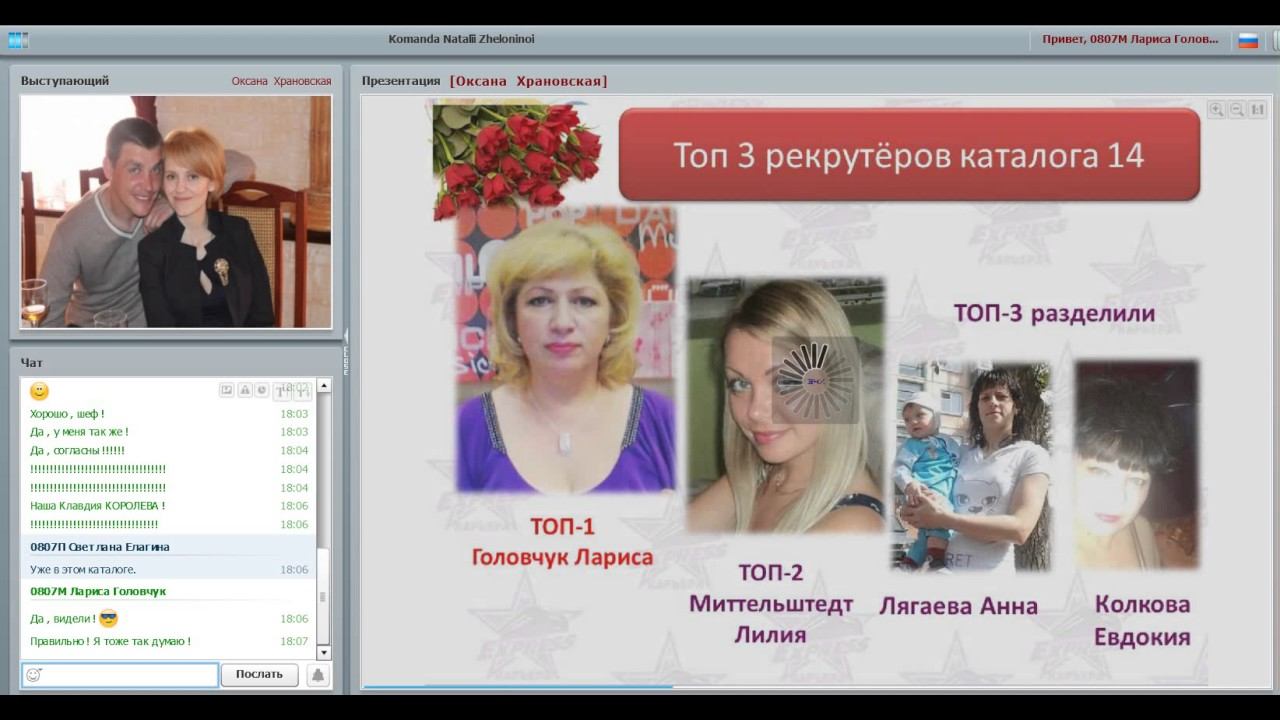Click the Презентация header label
The image size is (1280, 720).
click(401, 81)
